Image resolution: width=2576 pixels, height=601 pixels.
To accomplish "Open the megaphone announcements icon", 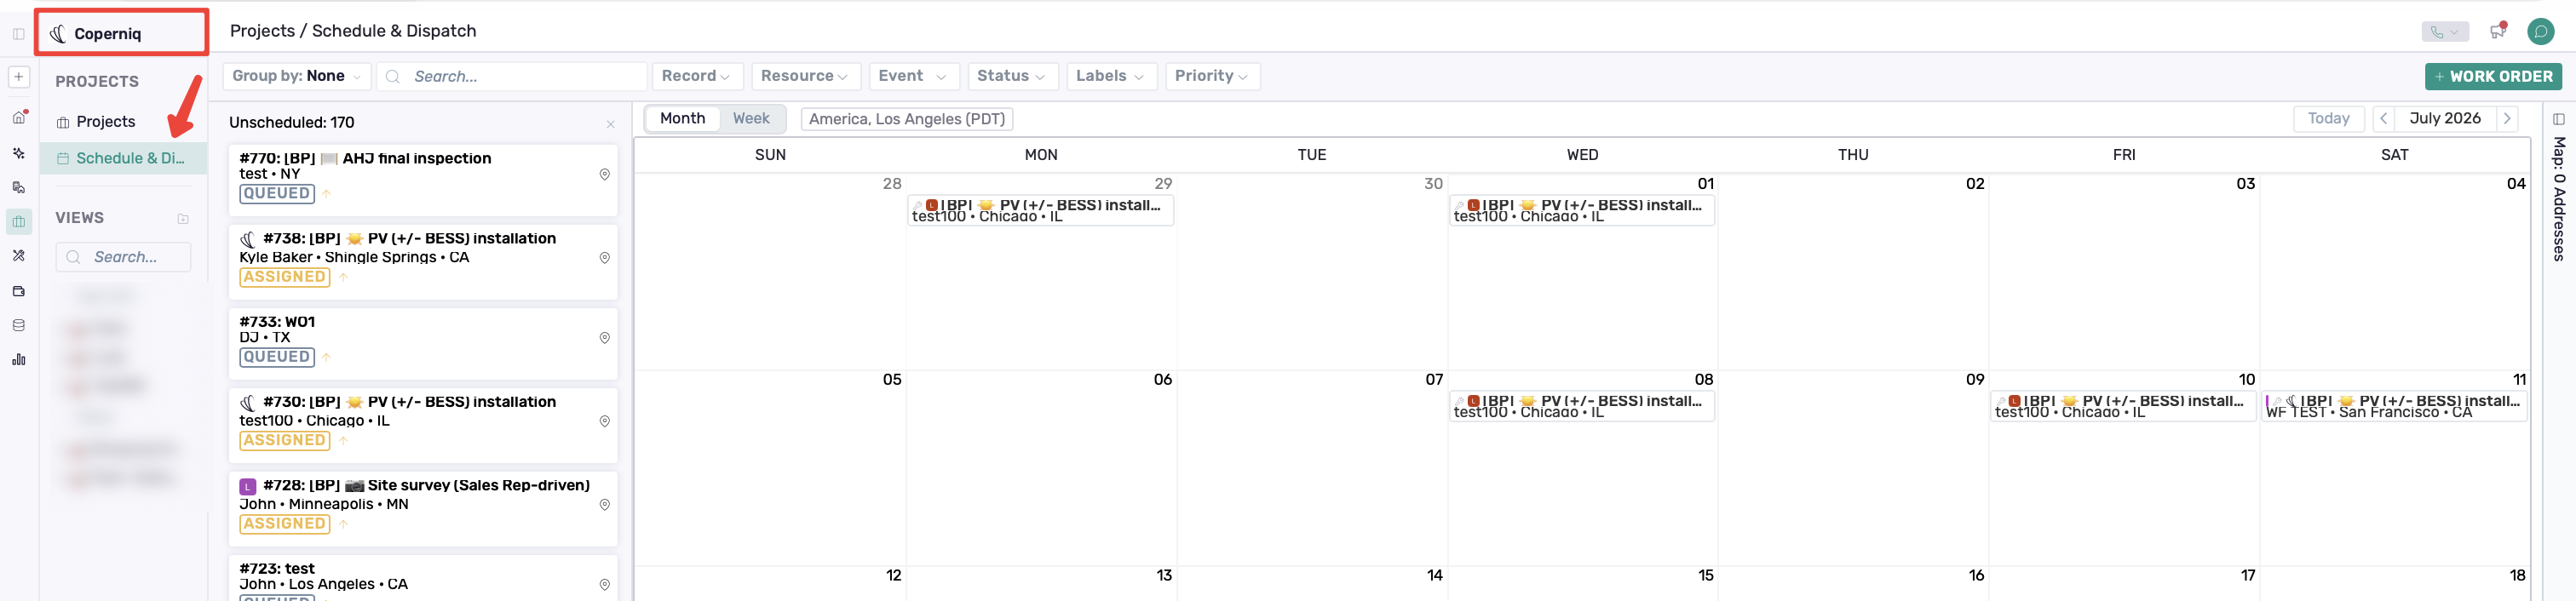I will click(2497, 32).
